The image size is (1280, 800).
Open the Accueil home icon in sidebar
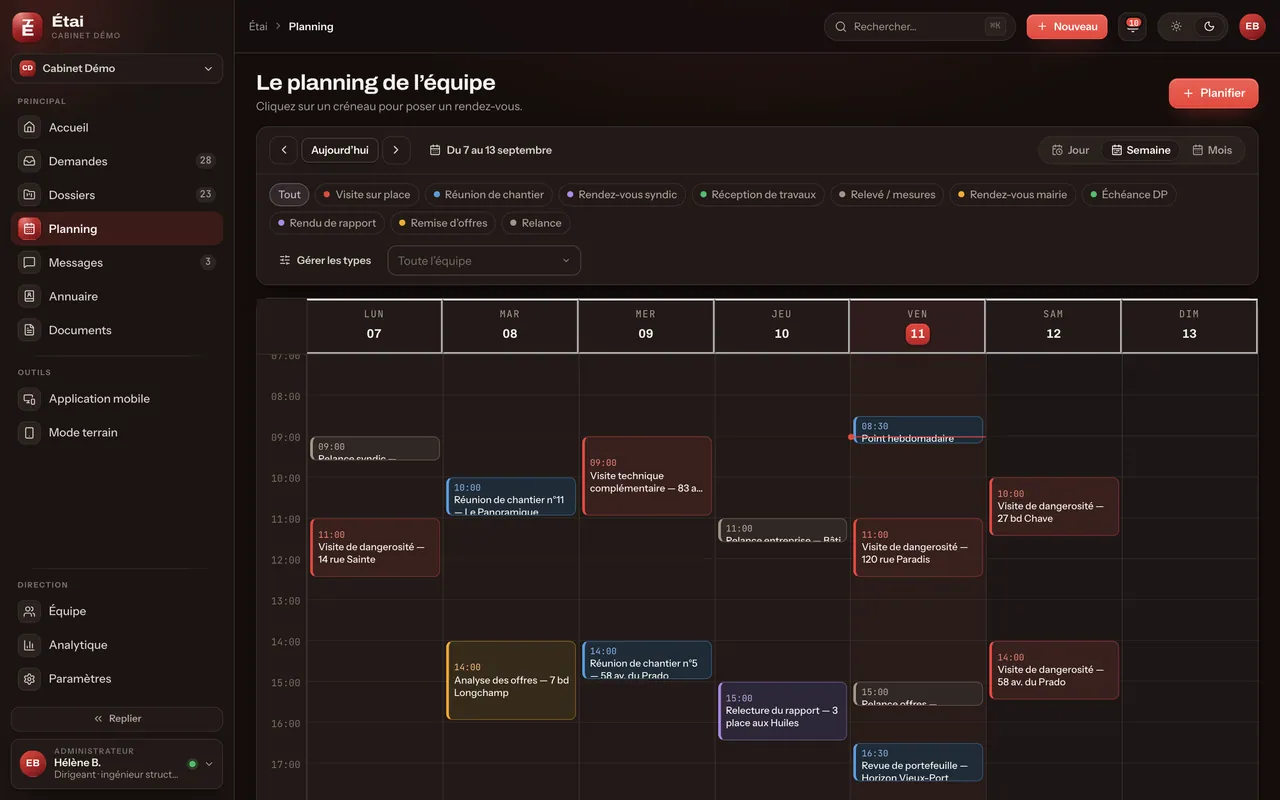(29, 127)
